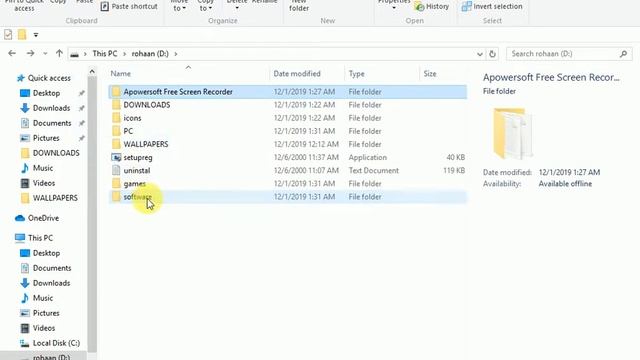The image size is (640, 360).
Task: Expand the address bar history dropdown
Action: (x=480, y=54)
